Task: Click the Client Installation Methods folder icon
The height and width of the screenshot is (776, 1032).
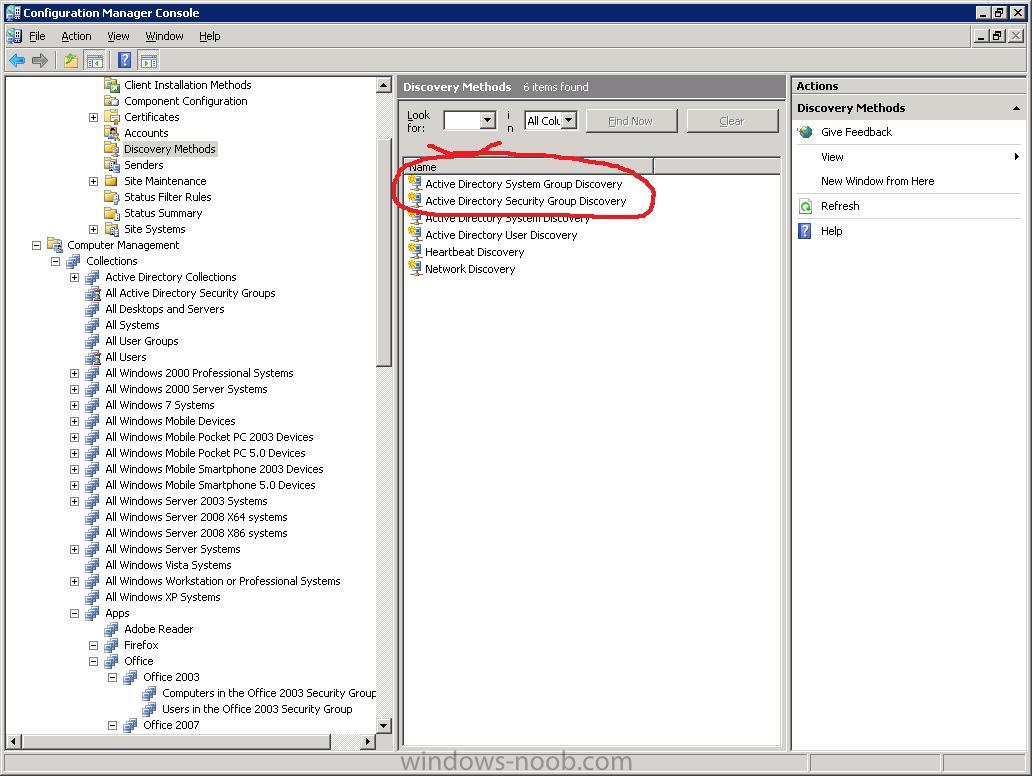Action: pyautogui.click(x=111, y=85)
